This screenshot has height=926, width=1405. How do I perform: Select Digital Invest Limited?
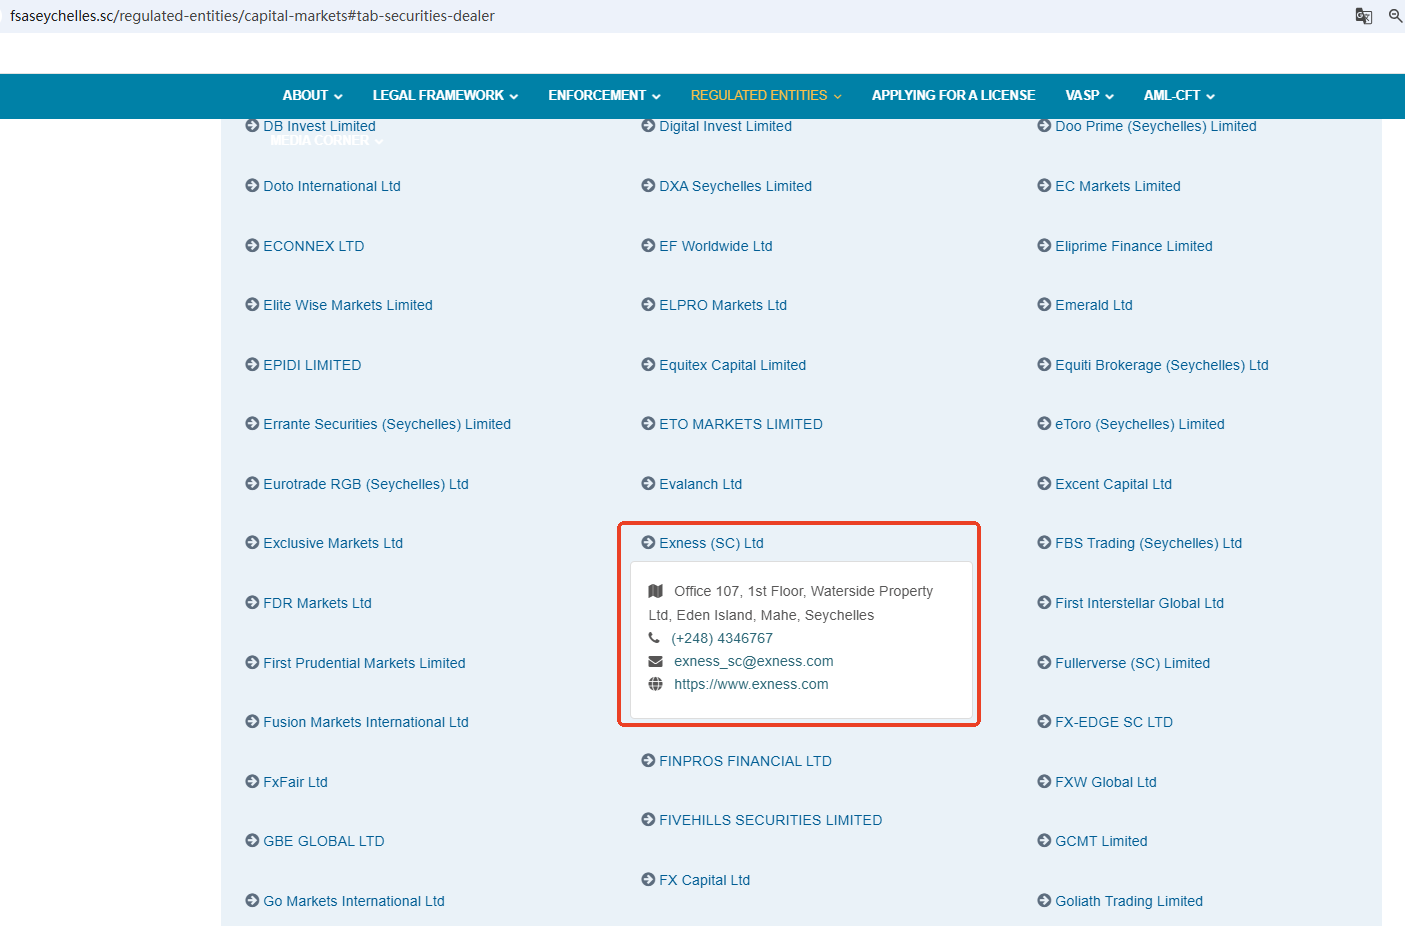(x=725, y=126)
